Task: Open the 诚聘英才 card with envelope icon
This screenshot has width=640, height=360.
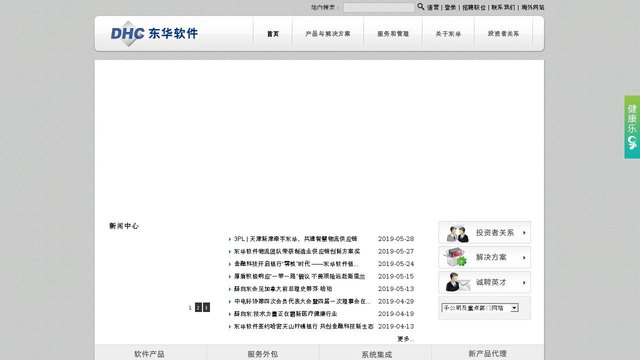Action: point(484,282)
